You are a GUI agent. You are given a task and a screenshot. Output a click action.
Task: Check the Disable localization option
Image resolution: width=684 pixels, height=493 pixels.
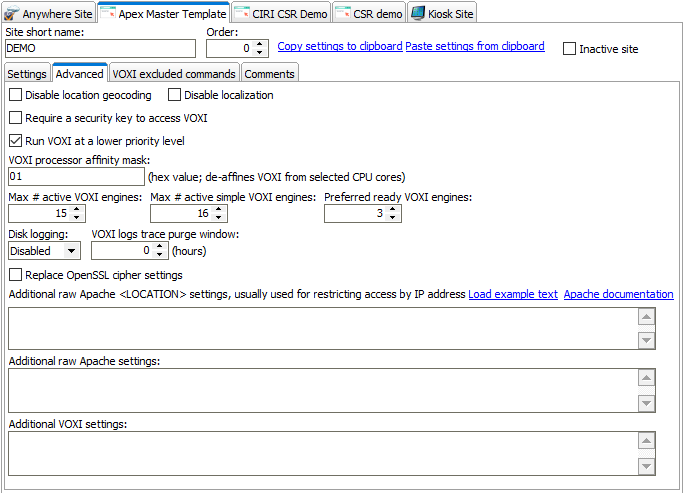click(175, 96)
